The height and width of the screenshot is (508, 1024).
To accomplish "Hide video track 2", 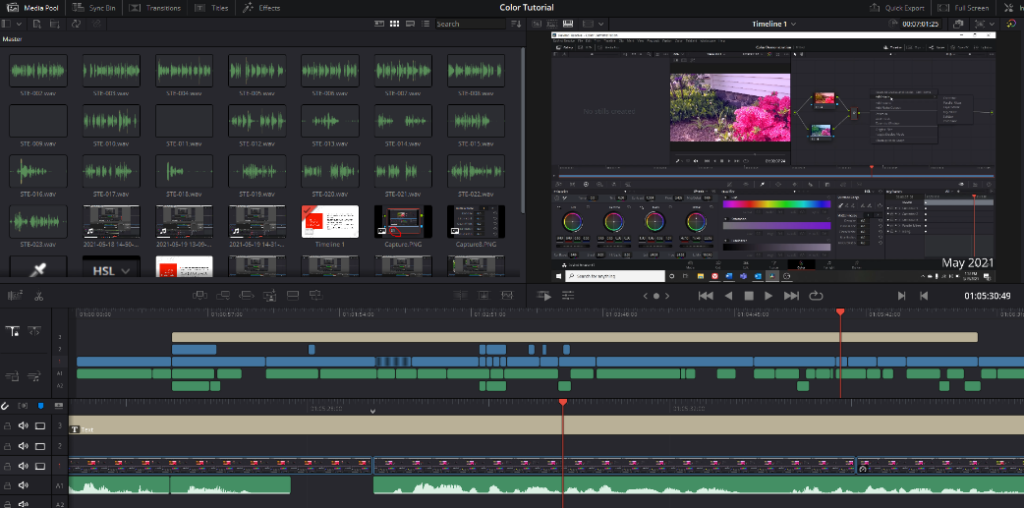I will pyautogui.click(x=40, y=446).
